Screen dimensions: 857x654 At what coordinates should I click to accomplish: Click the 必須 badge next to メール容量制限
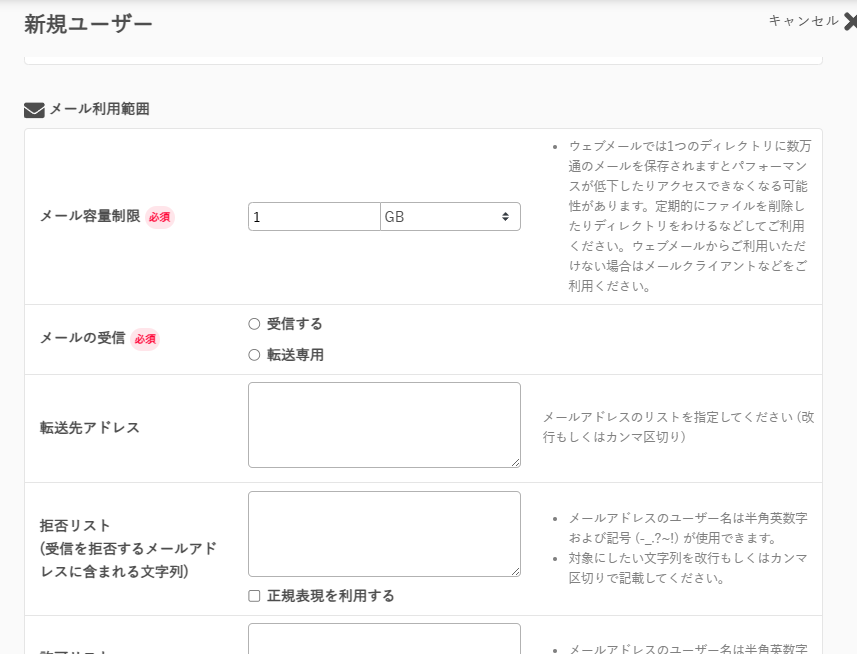tap(160, 217)
